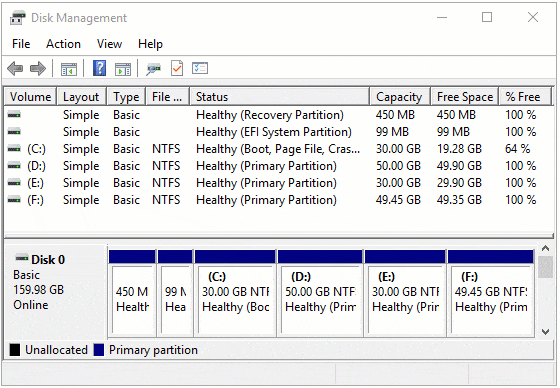Click the 99 MB free space cell
This screenshot has width=560, height=388.
453,132
